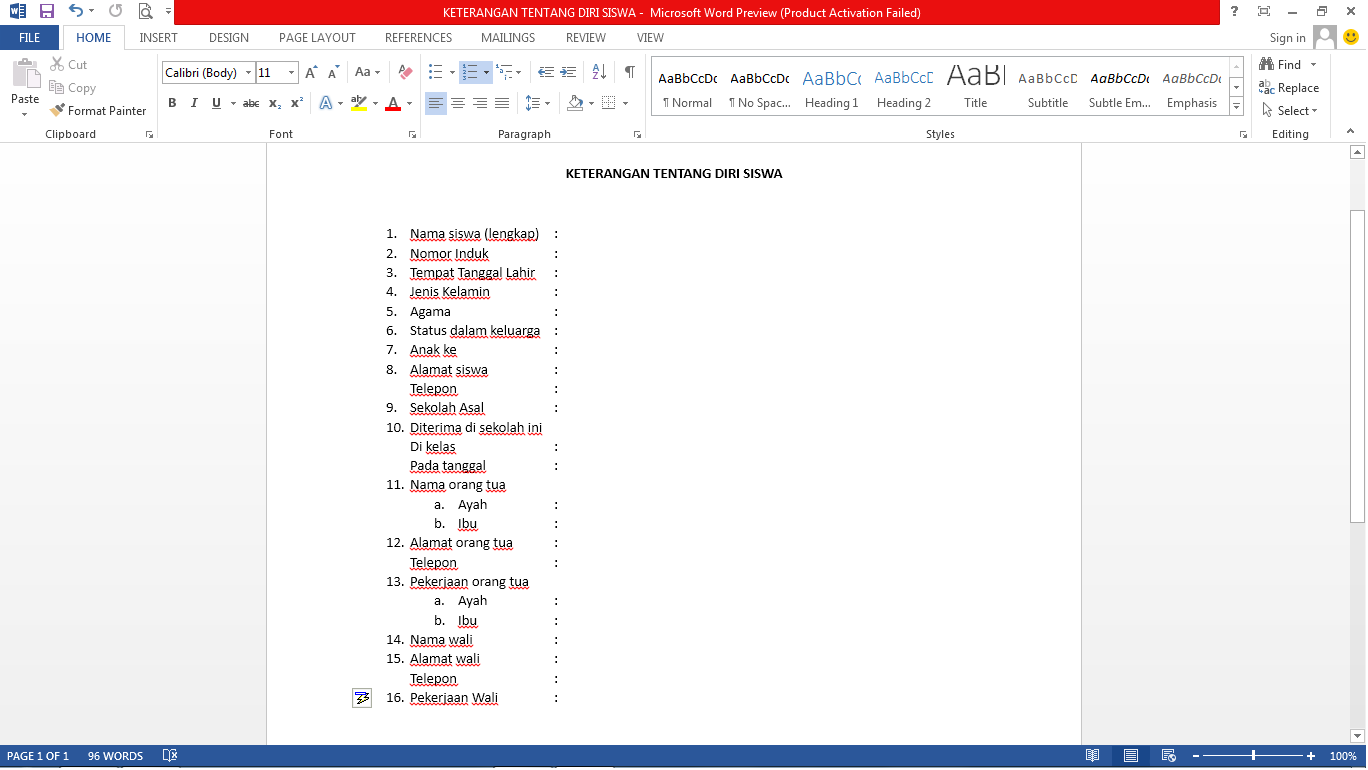Viewport: 1368px width, 770px height.
Task: Click the Repeat typing icon in title bar
Action: coord(115,12)
